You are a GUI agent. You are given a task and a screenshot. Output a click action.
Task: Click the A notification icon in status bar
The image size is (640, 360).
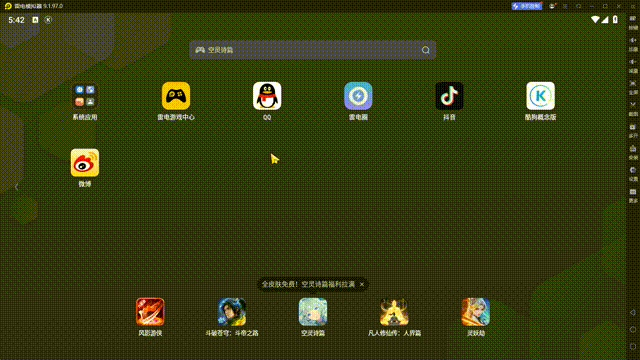(35, 20)
